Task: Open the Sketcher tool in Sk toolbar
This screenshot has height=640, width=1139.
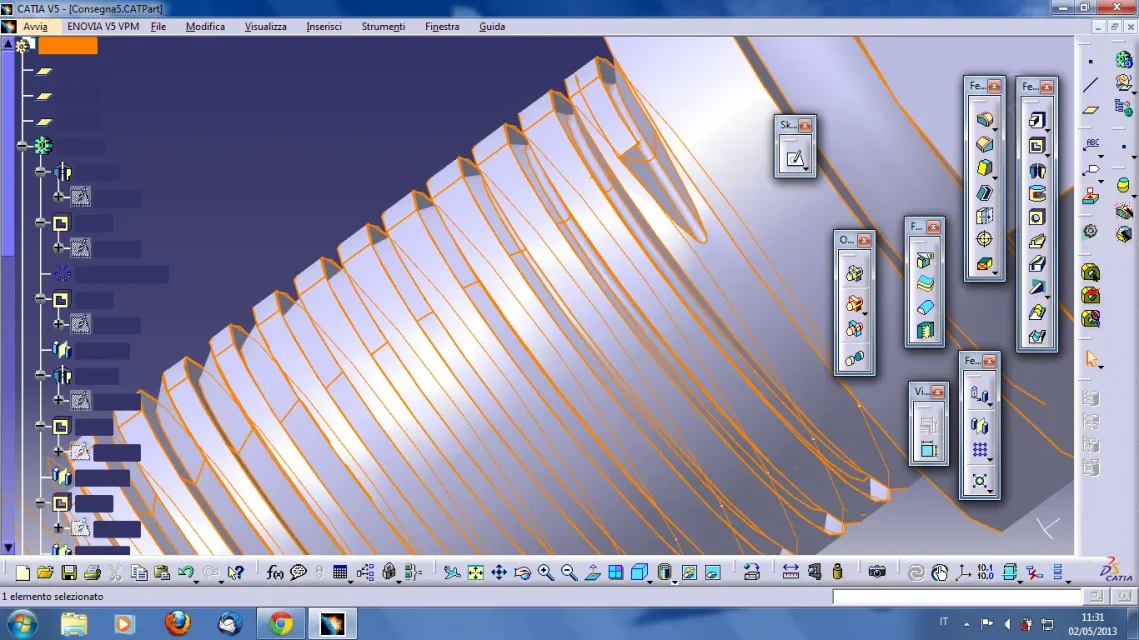Action: (x=795, y=158)
